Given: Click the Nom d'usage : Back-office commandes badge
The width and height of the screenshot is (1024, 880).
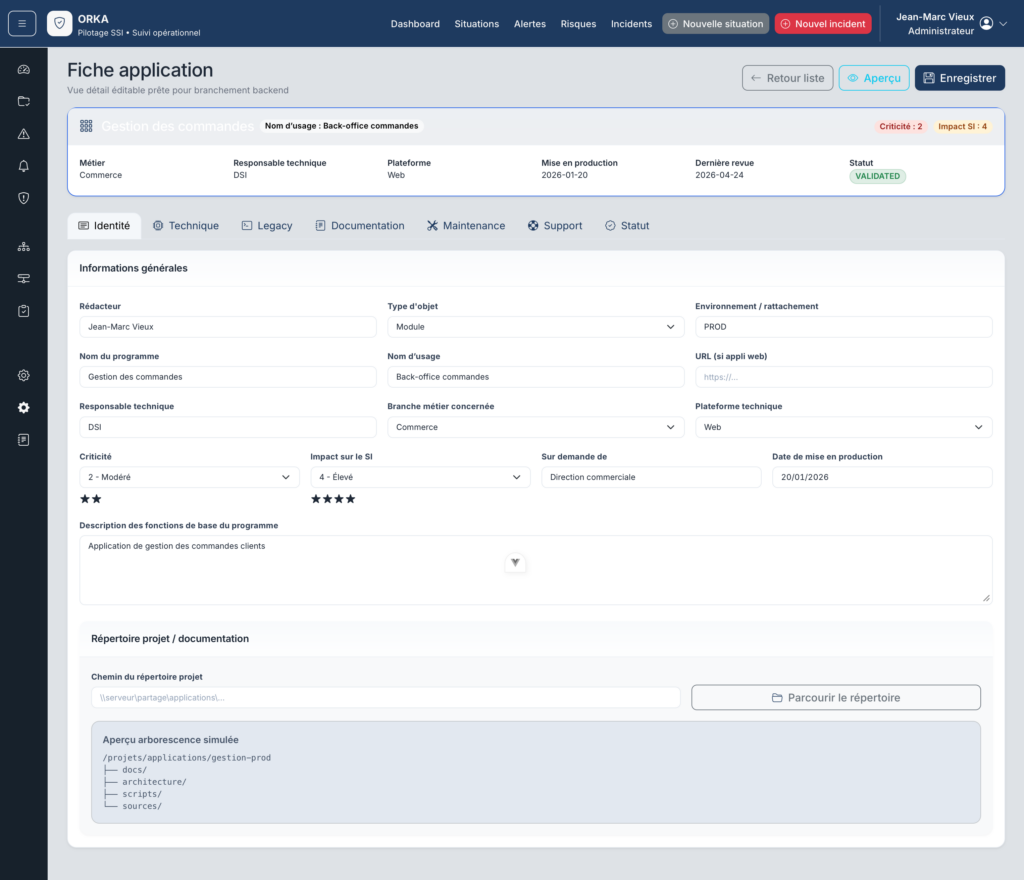Looking at the screenshot, I should (x=342, y=126).
